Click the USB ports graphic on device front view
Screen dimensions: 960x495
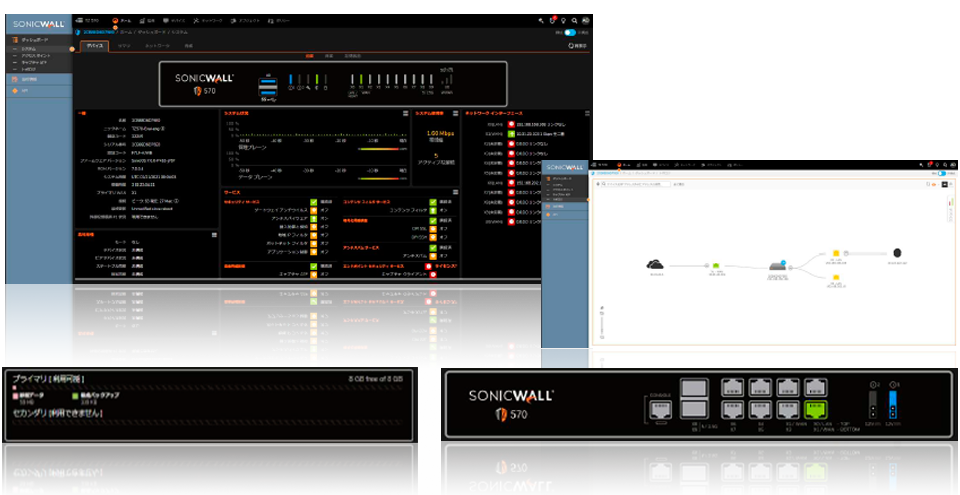pyautogui.click(x=269, y=86)
